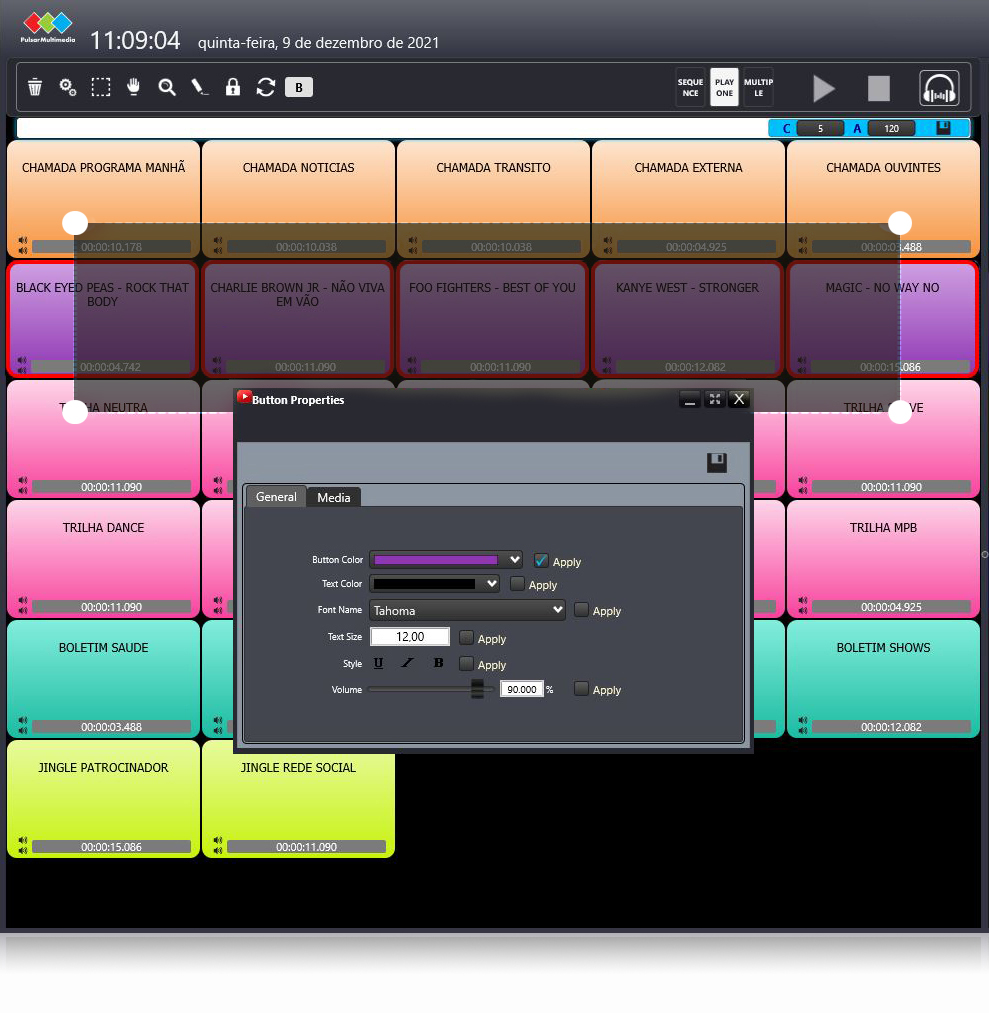Click the trash delete icon in toolbar
Viewport: 989px width, 1013px height.
pos(35,87)
